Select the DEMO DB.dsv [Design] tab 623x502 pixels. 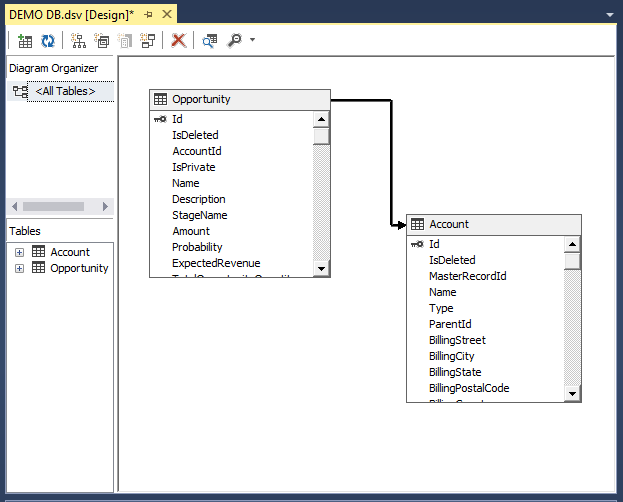(70, 15)
